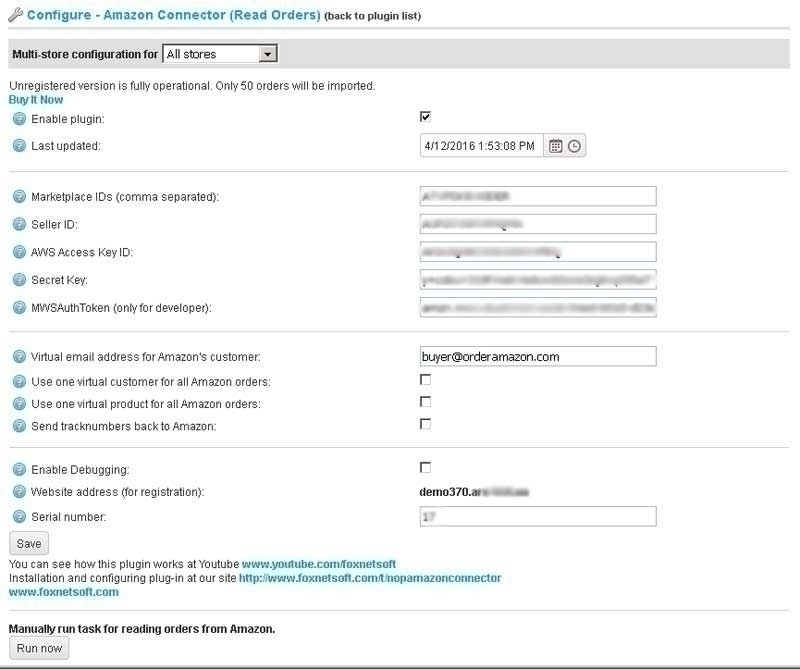This screenshot has height=669, width=800.
Task: Click the 'Seller ID:' label
Action: coord(55,225)
